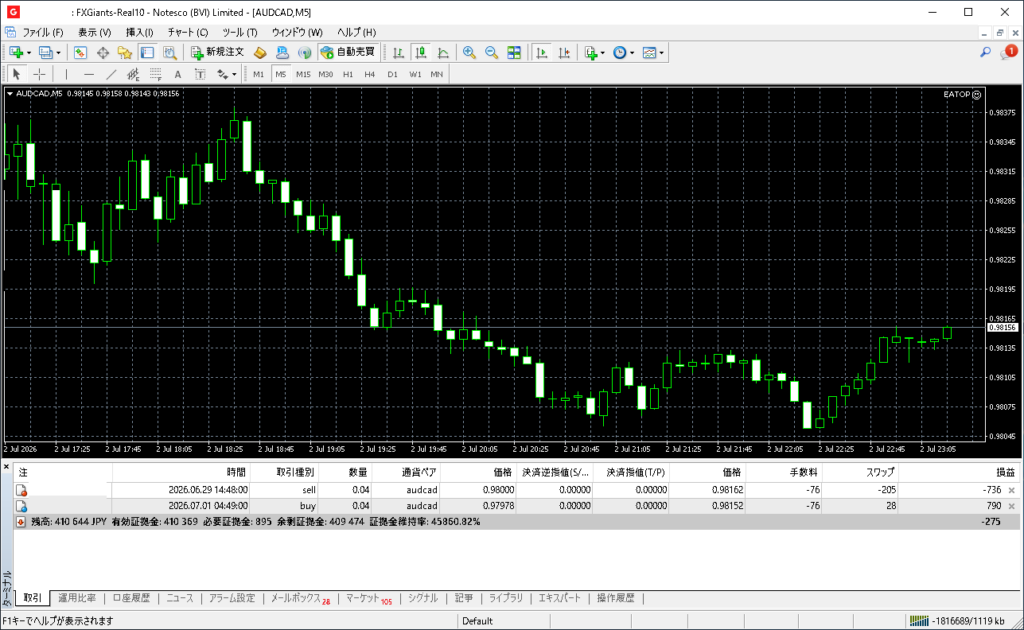Toggle chart auto scroll
Viewport: 1024px width, 630px height.
click(x=541, y=53)
